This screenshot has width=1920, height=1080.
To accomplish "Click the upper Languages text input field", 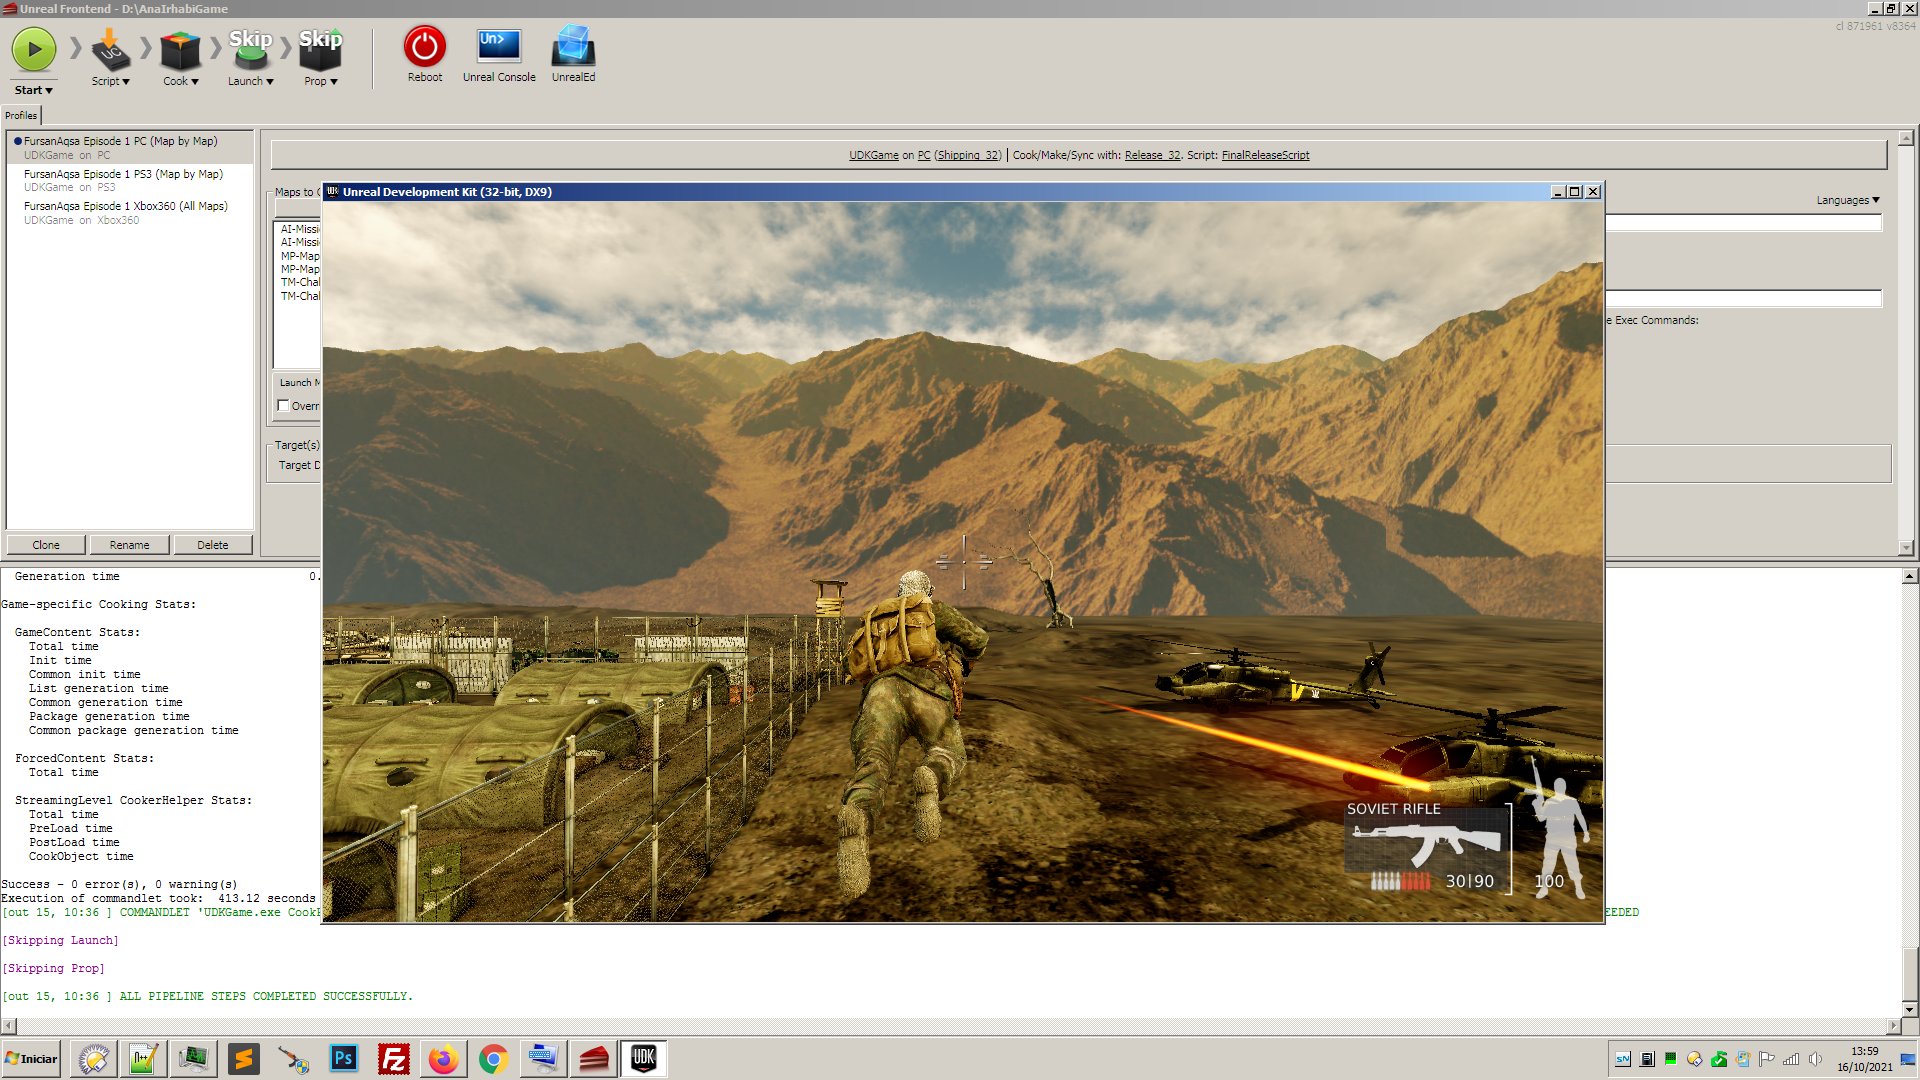I will click(1744, 223).
